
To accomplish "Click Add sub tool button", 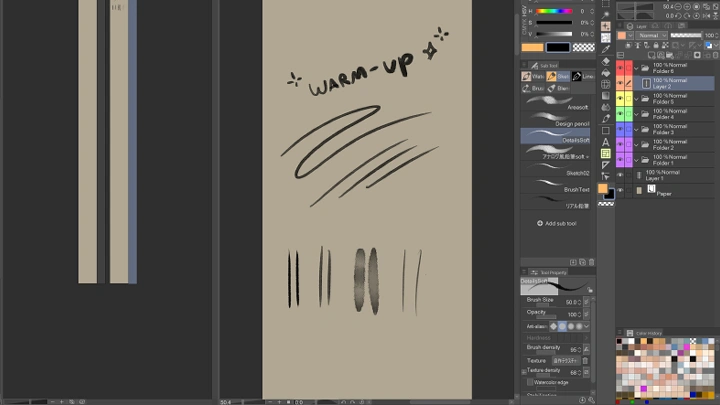I will coord(557,224).
